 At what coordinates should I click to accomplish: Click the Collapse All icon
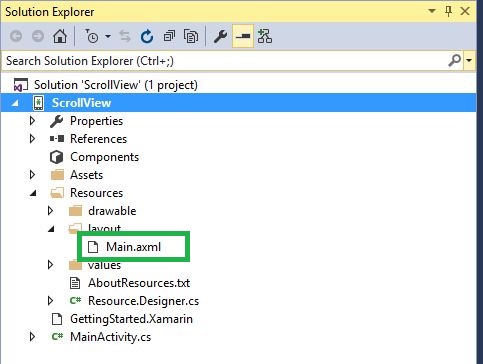(169, 36)
